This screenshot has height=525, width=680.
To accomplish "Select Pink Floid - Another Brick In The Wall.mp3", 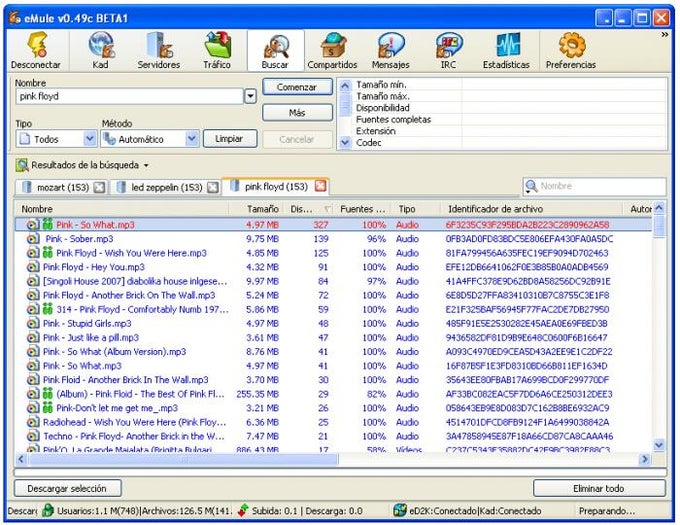I will [x=333, y=380].
